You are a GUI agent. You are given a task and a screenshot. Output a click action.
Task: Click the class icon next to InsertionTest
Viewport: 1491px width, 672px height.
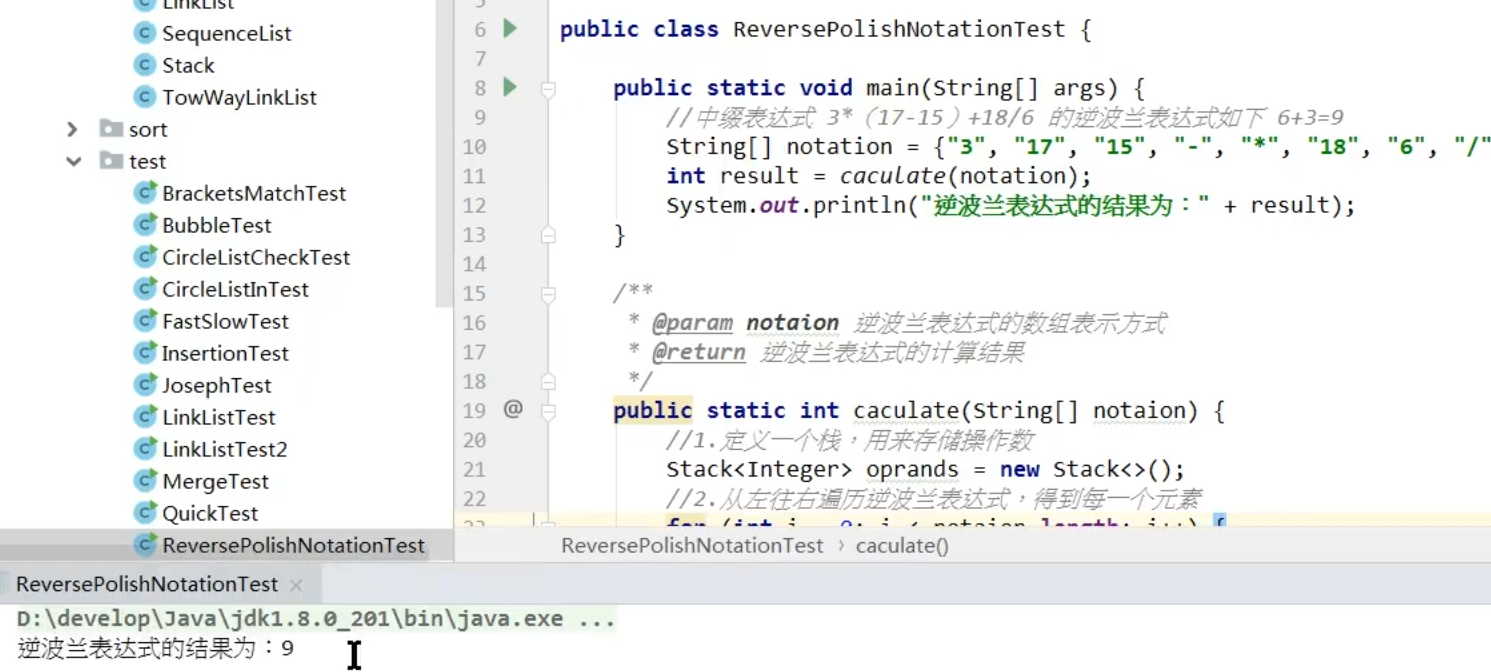click(145, 353)
